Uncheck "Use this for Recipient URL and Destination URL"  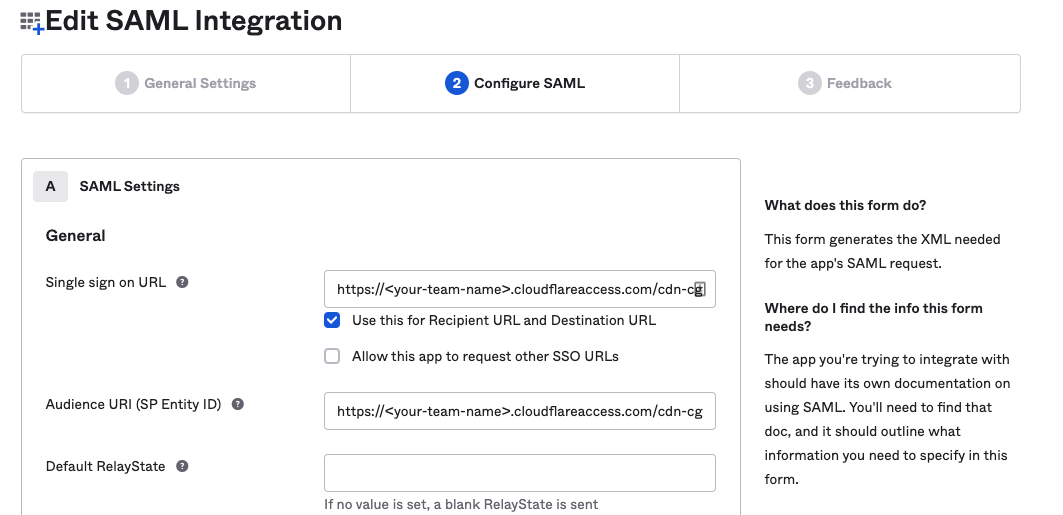point(332,321)
